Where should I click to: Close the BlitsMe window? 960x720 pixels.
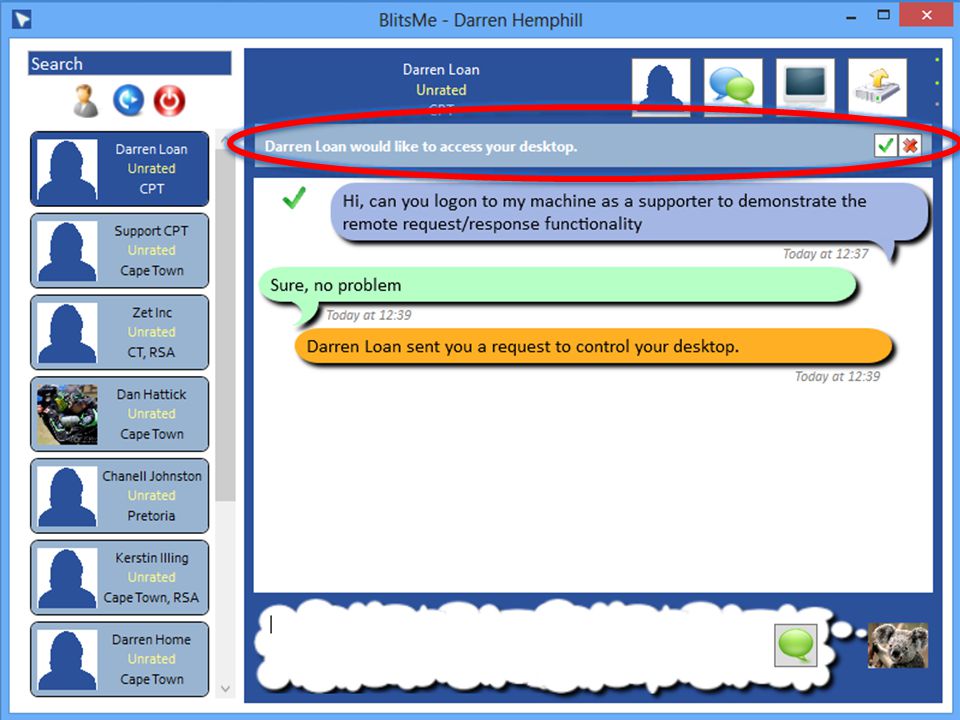pos(926,15)
